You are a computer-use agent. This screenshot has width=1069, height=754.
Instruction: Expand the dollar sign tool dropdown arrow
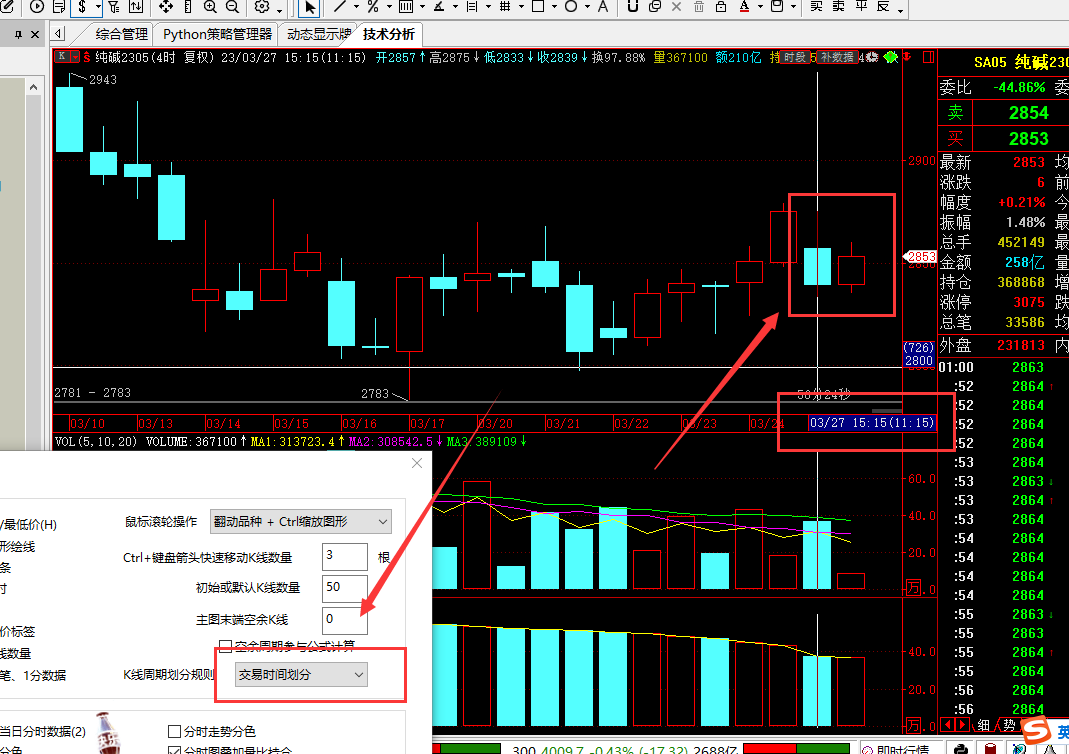98,7
